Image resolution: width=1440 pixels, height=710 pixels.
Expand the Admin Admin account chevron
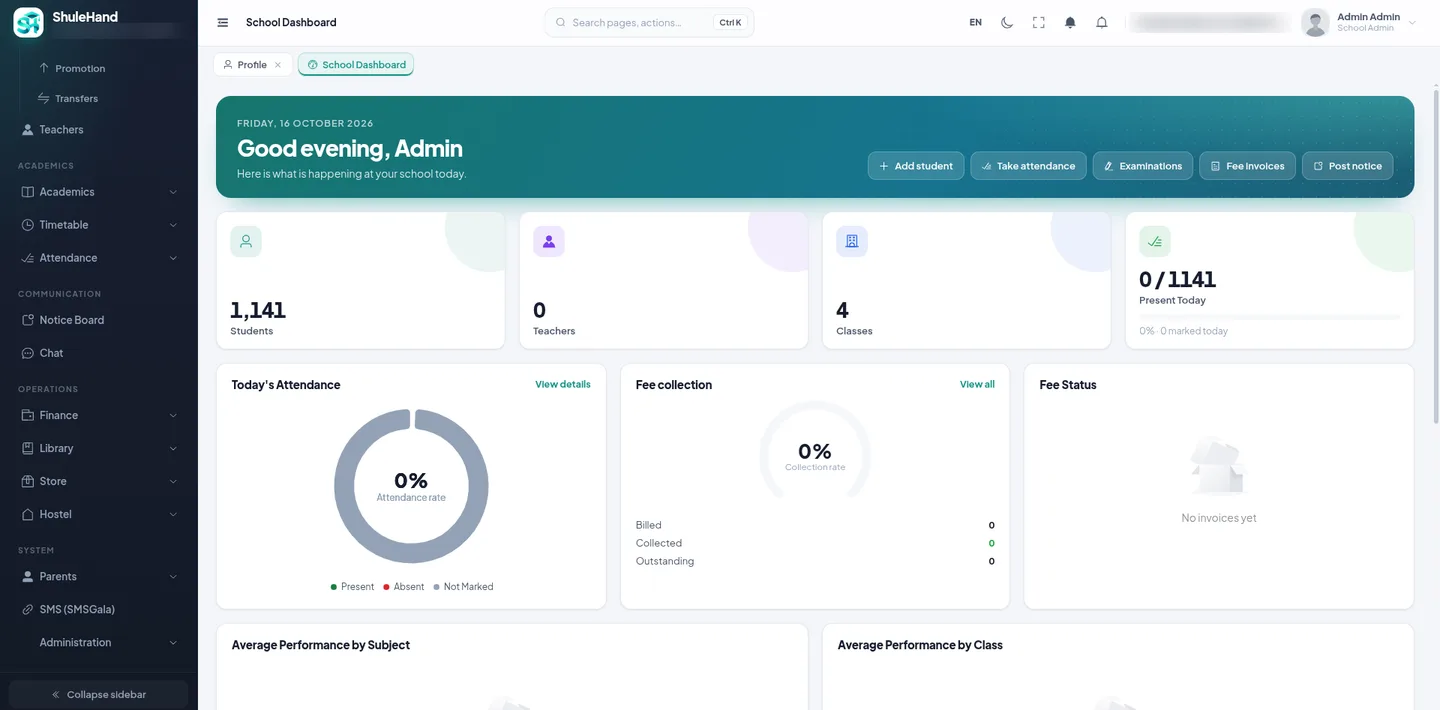[1412, 22]
